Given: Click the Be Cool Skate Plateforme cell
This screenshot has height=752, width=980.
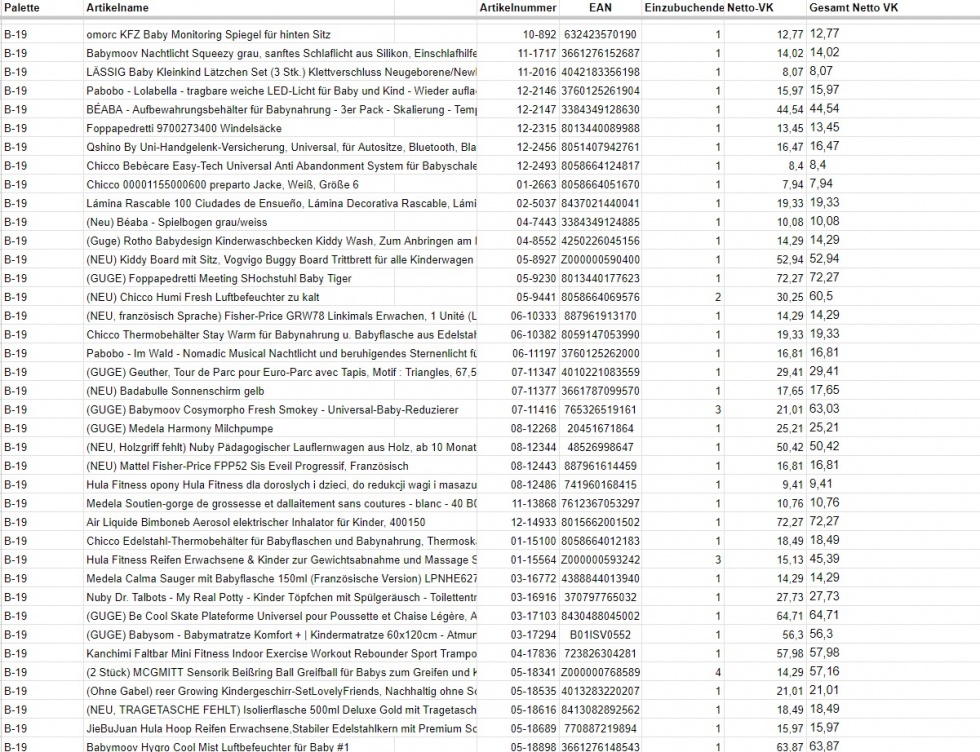Looking at the screenshot, I should 281,616.
